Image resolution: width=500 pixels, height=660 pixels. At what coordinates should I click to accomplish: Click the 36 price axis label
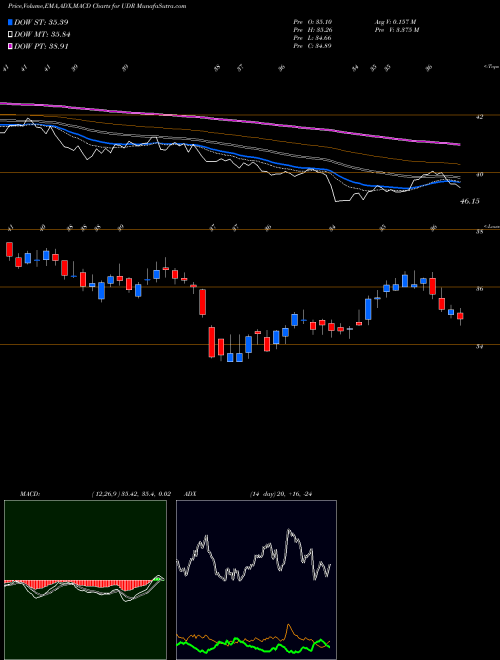tap(479, 289)
